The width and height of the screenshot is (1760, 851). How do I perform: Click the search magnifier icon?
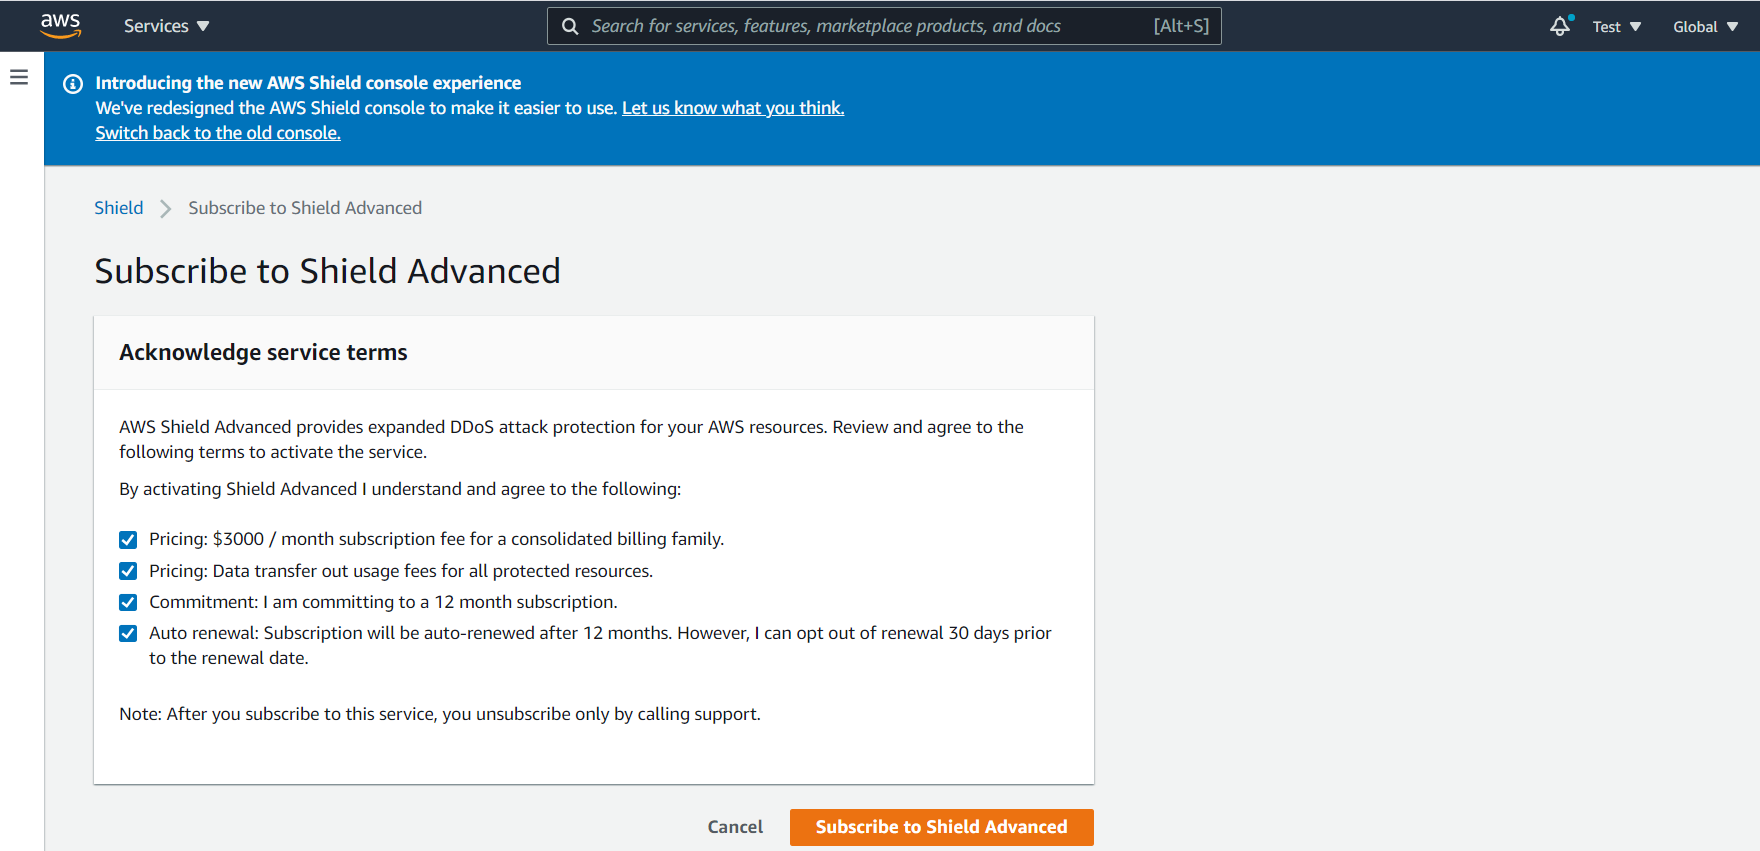tap(570, 26)
